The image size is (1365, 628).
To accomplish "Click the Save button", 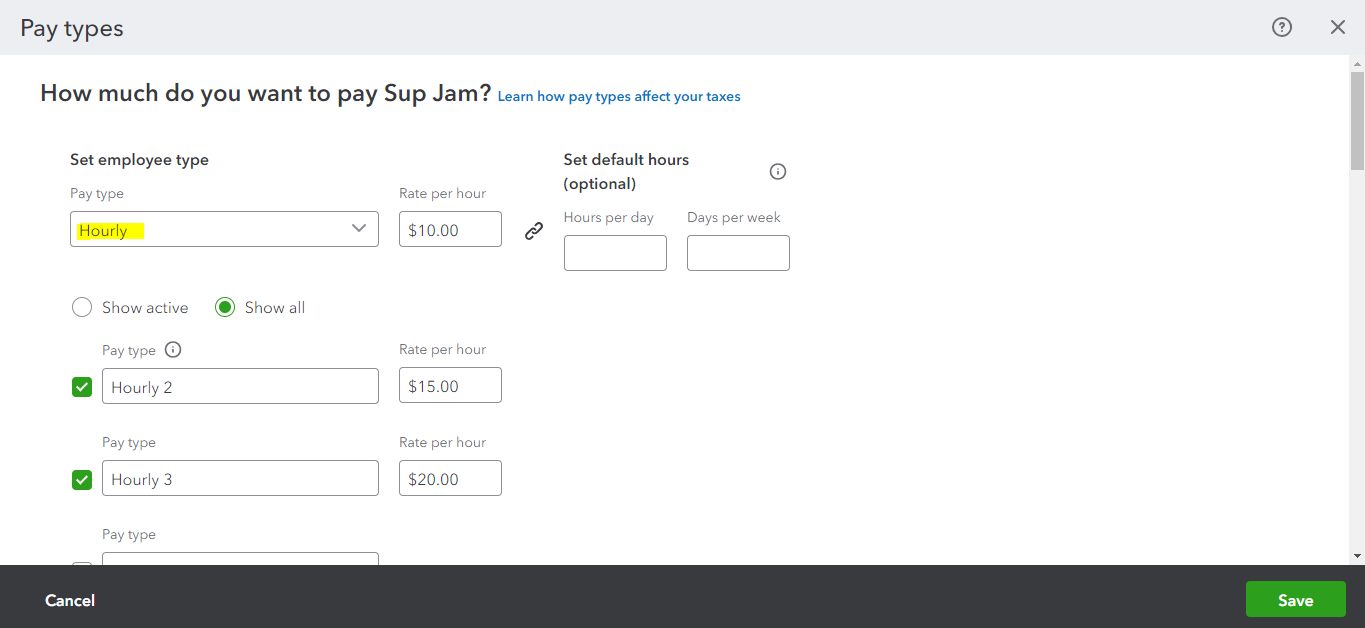I will (x=1295, y=600).
